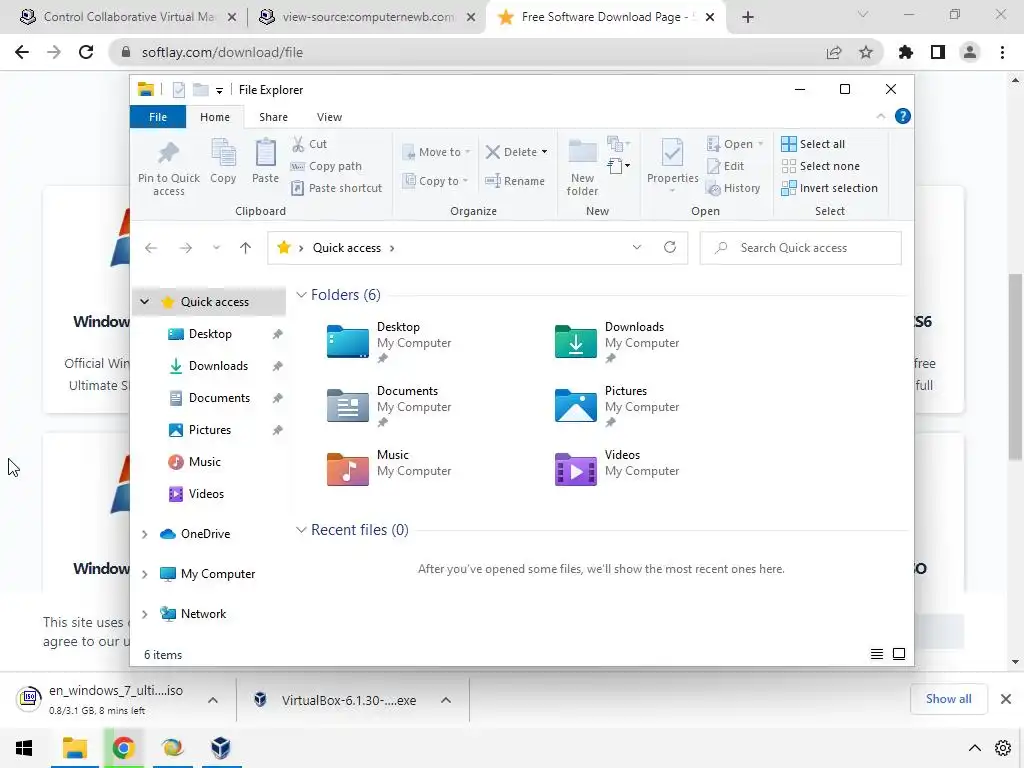The height and width of the screenshot is (768, 1024).
Task: Click Cut in the Clipboard group
Action: 310,144
